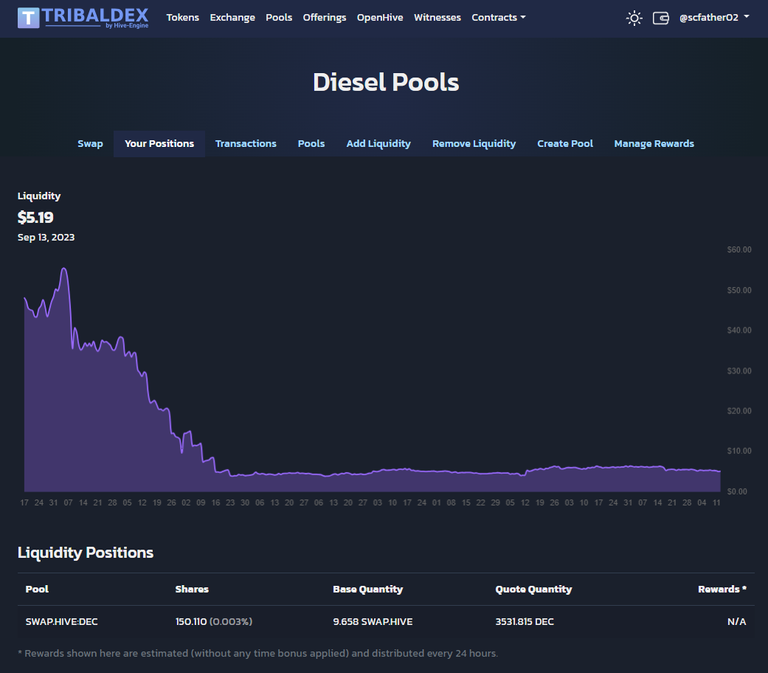Navigate to Pools in top navbar
The height and width of the screenshot is (673, 768).
(x=279, y=17)
